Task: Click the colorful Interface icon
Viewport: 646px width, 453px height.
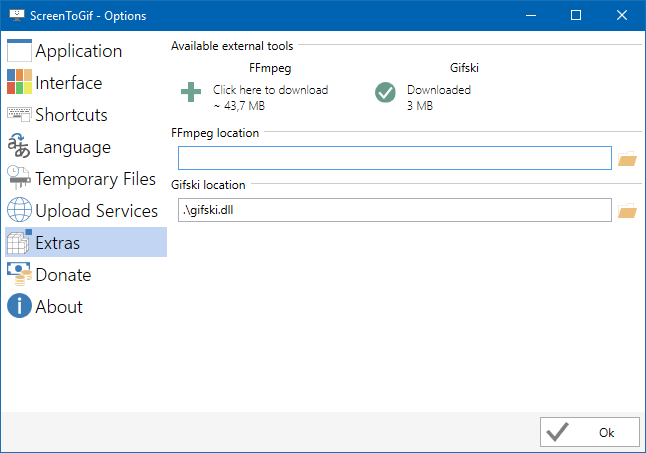Action: (19, 82)
